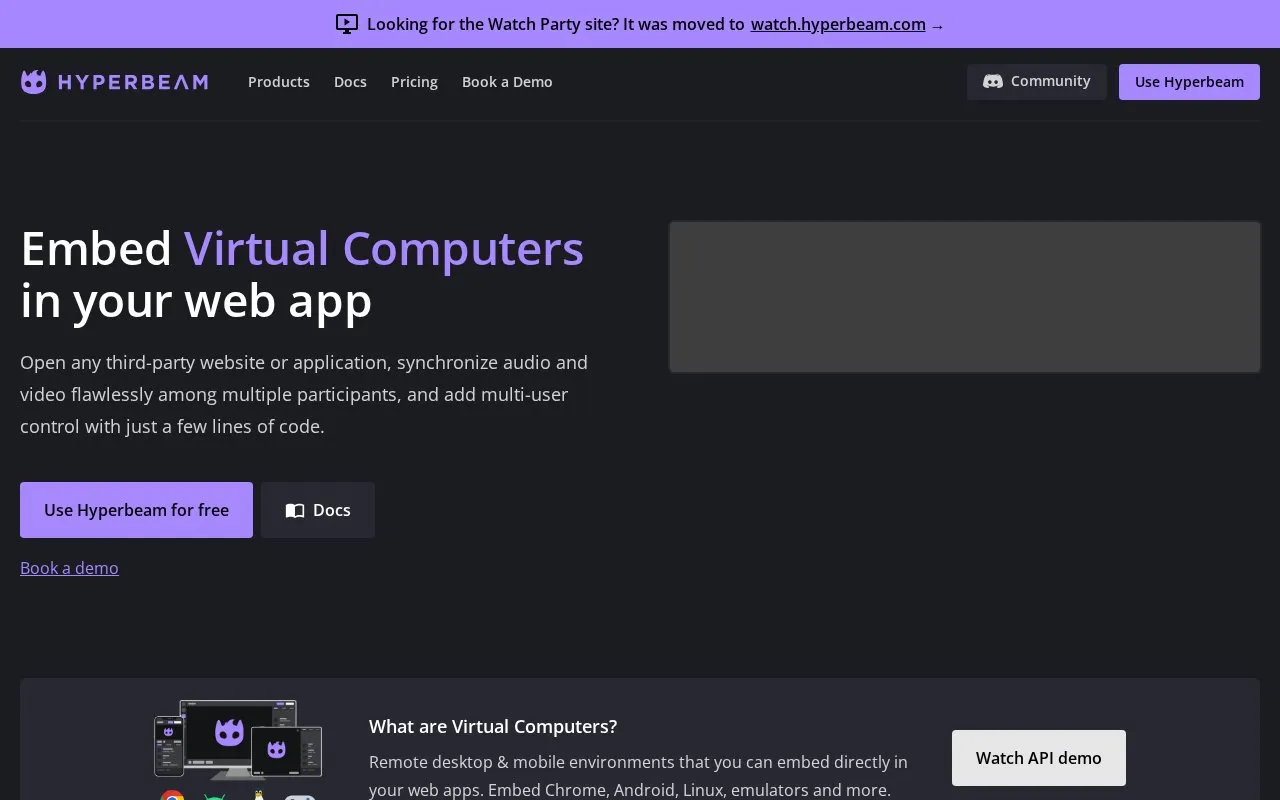Open the Docs button with the book icon
The height and width of the screenshot is (800, 1280).
pyautogui.click(x=318, y=510)
